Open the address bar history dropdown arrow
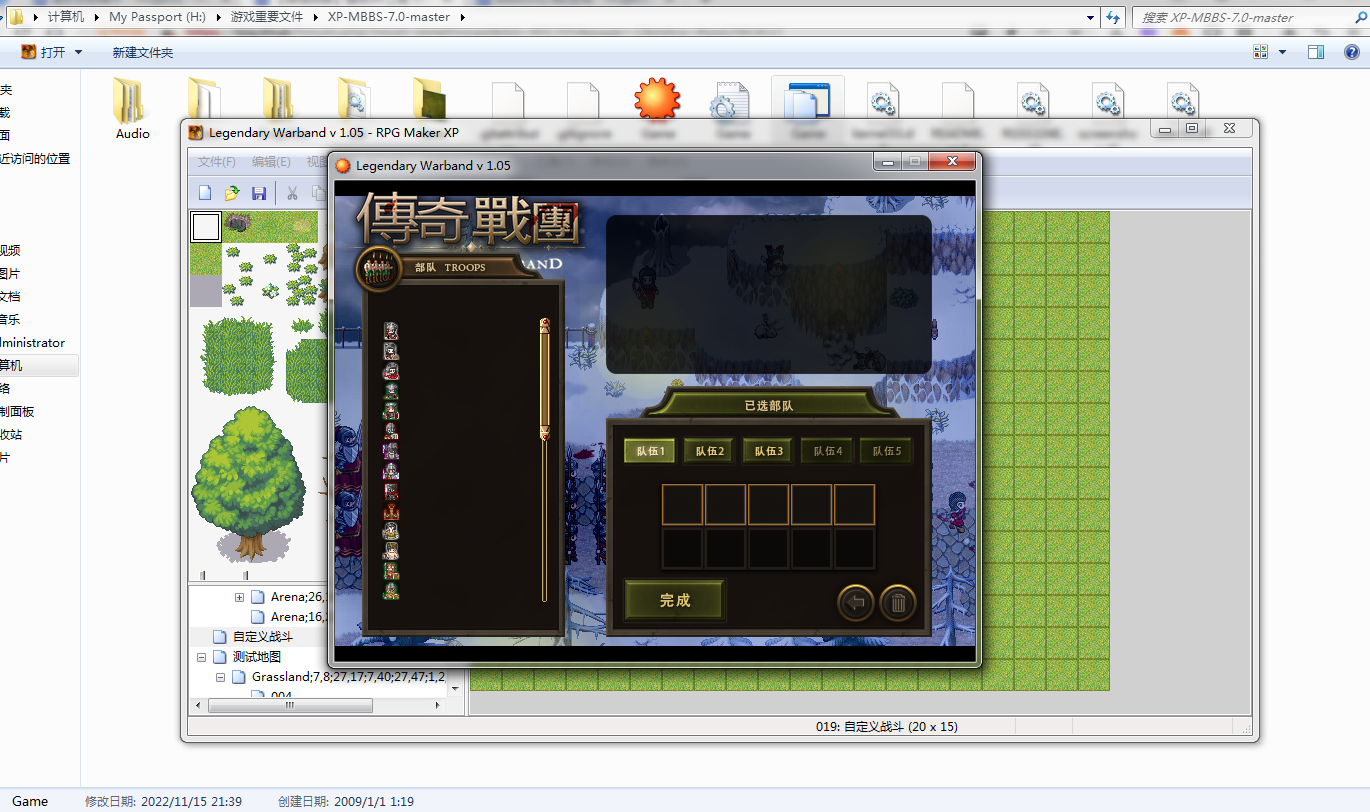Viewport: 1370px width, 812px height. tap(1091, 17)
